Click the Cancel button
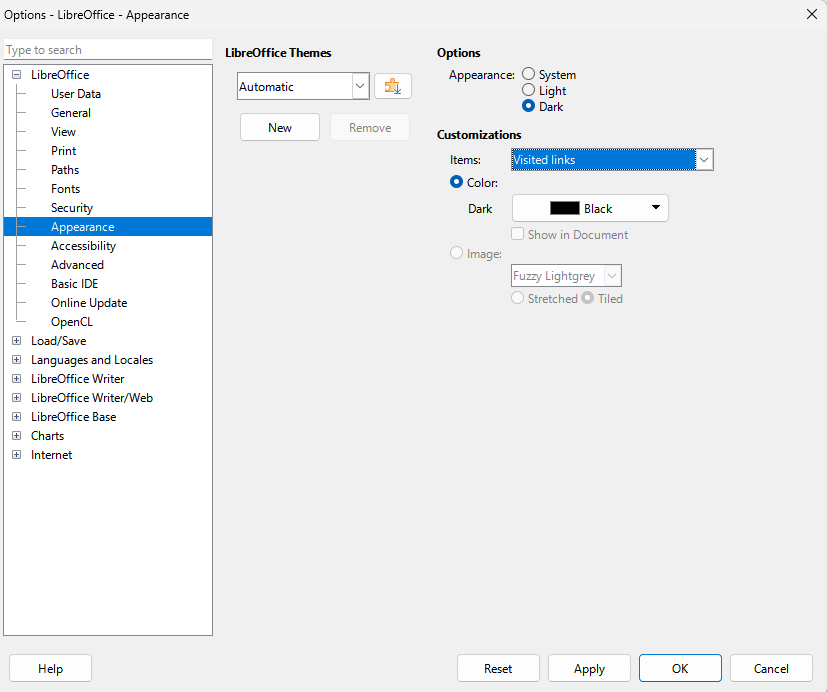The image size is (827, 692). coord(771,668)
